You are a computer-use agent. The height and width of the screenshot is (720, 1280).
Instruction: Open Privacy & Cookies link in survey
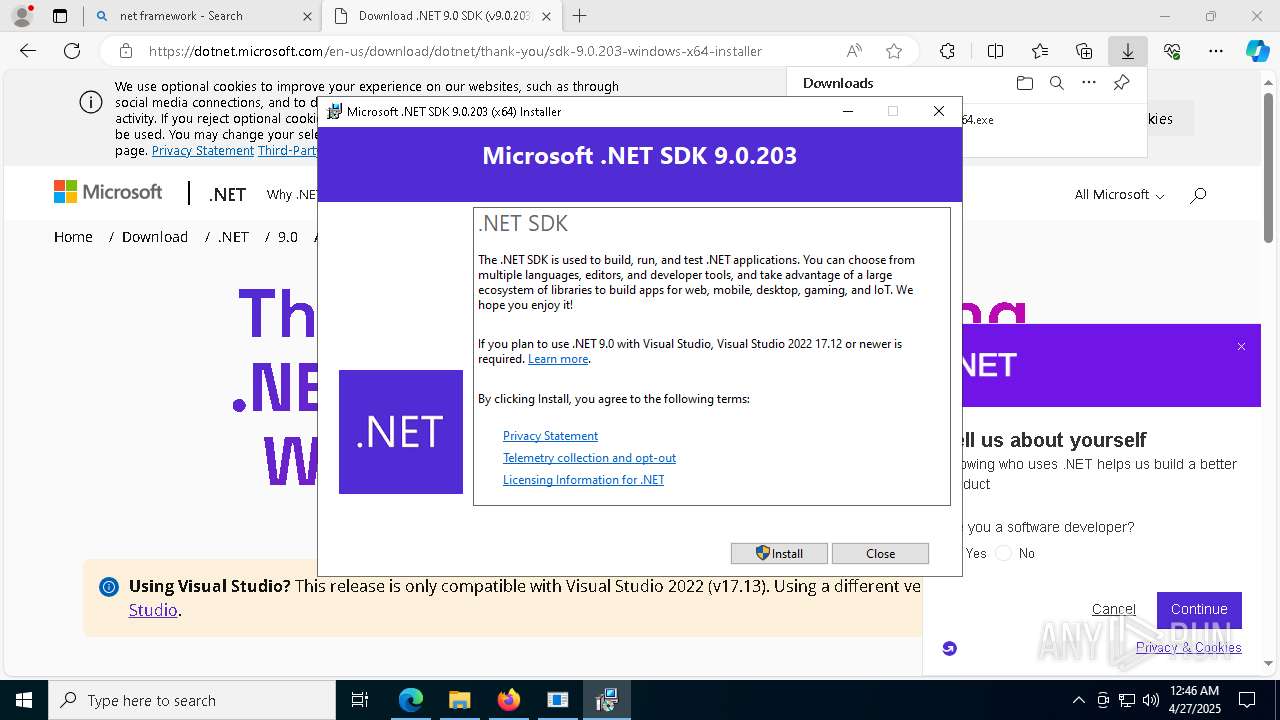pos(1189,647)
